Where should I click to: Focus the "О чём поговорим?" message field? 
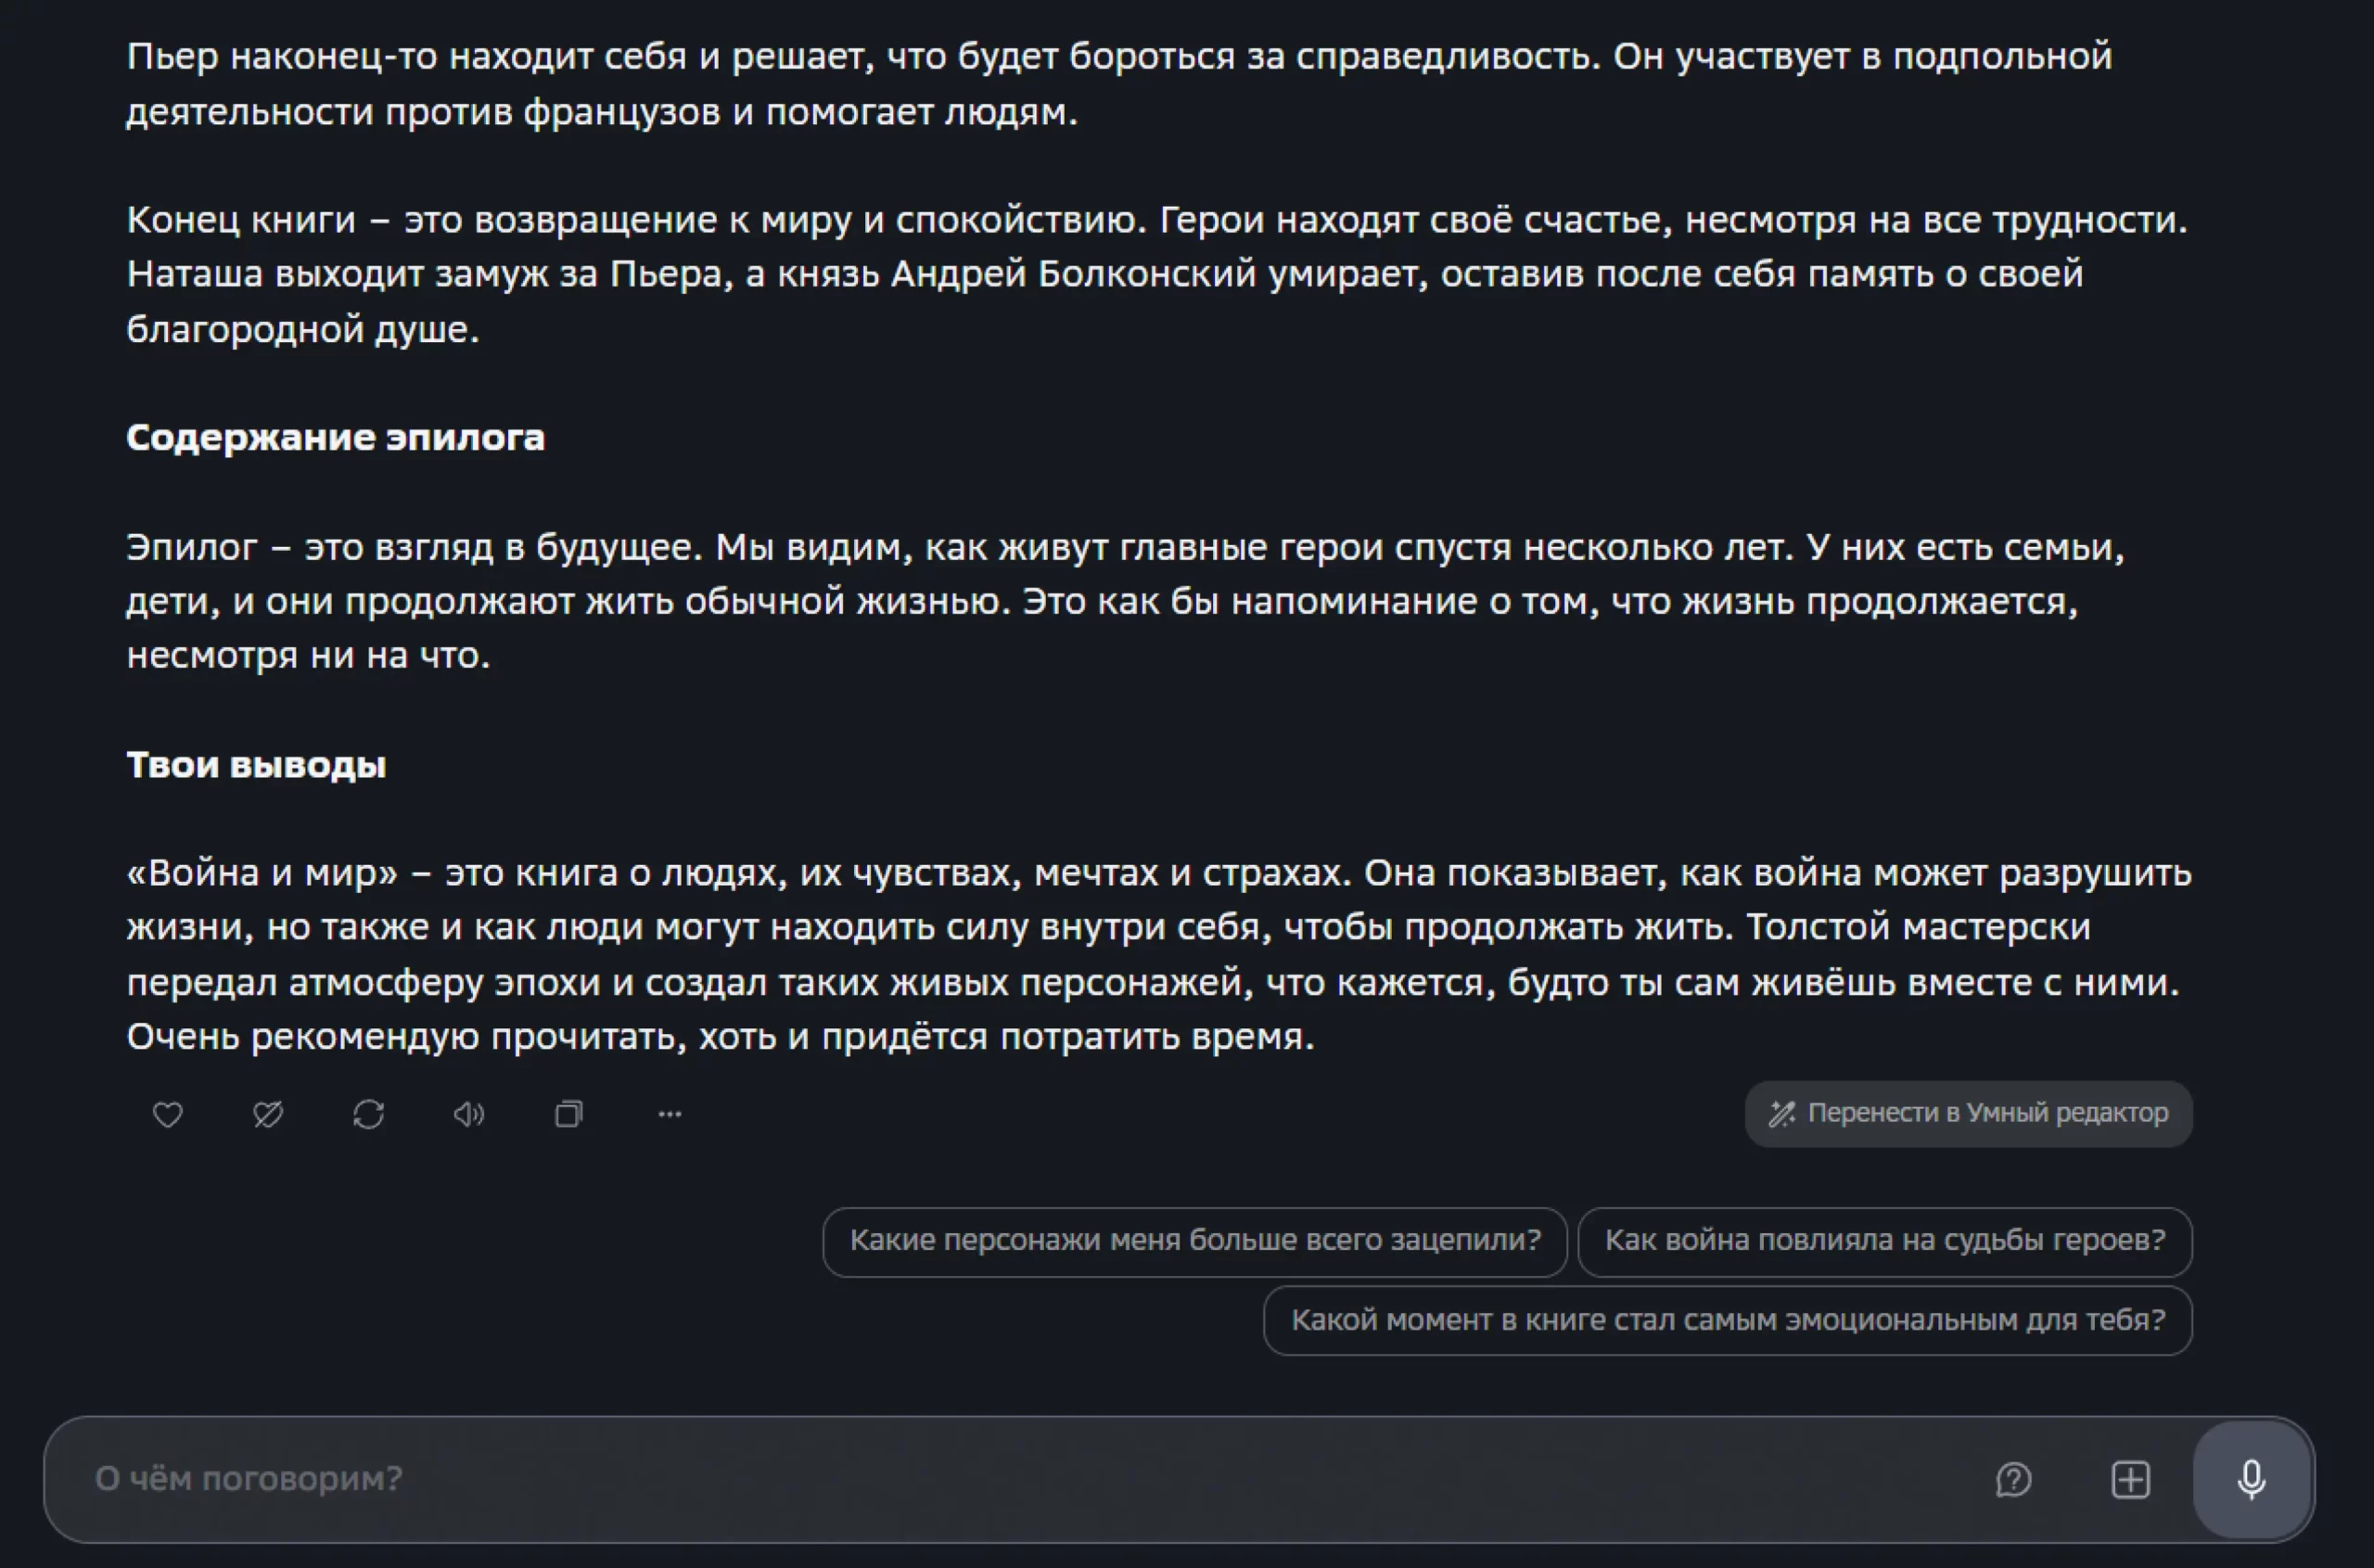pyautogui.click(x=1000, y=1479)
